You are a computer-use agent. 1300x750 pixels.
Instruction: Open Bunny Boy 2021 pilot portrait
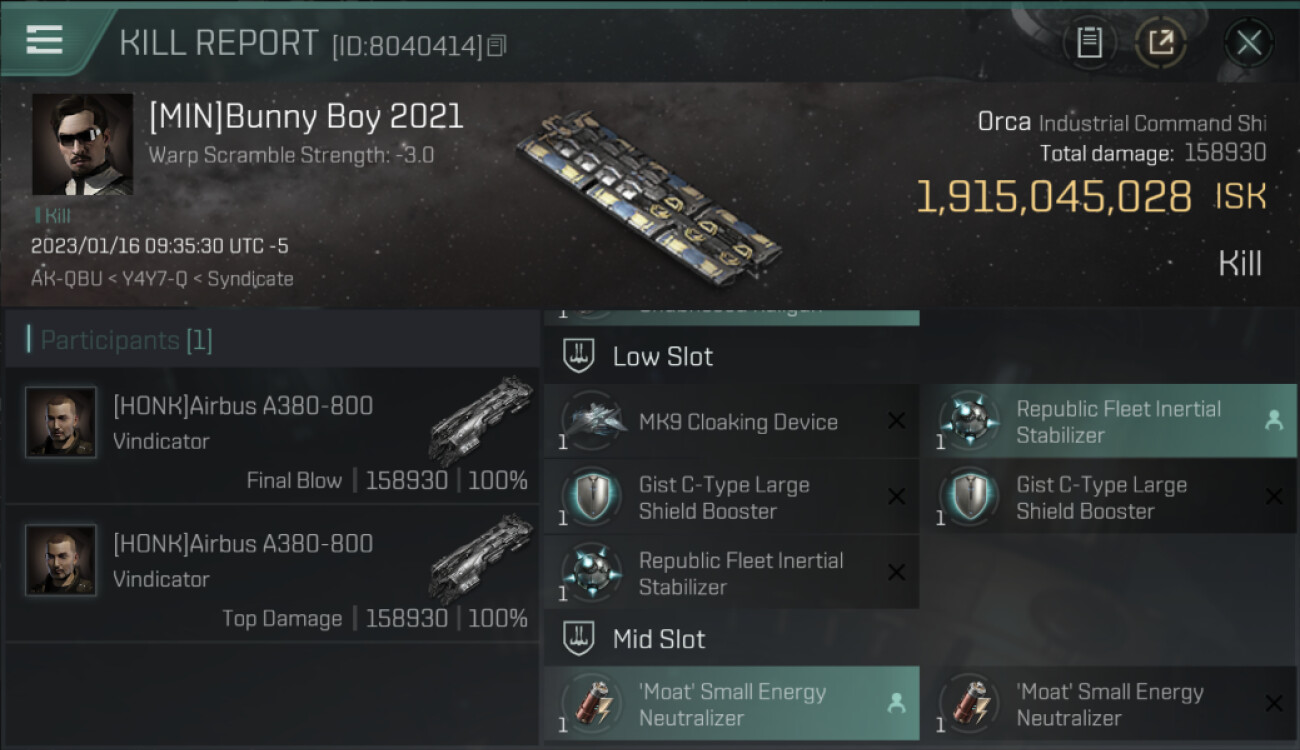(82, 144)
